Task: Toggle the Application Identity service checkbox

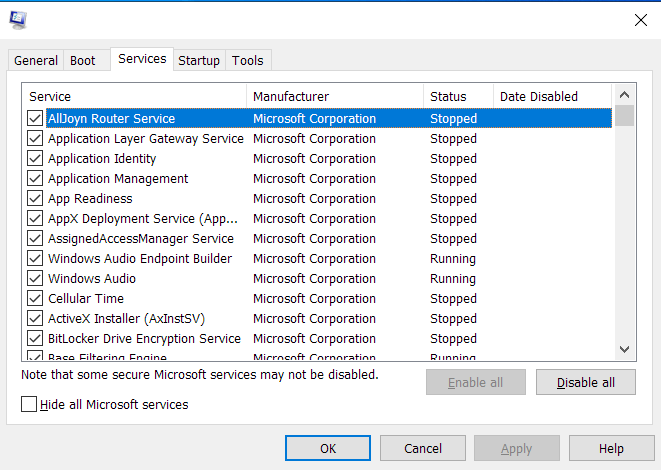Action: tap(35, 159)
